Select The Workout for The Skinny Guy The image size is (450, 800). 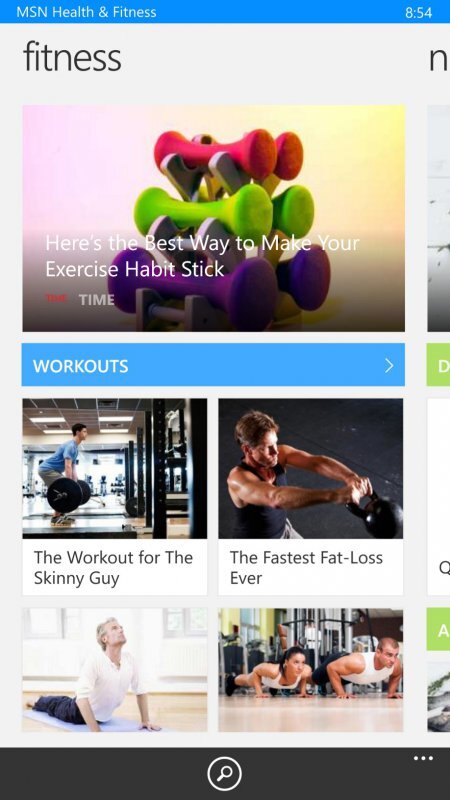(113, 567)
